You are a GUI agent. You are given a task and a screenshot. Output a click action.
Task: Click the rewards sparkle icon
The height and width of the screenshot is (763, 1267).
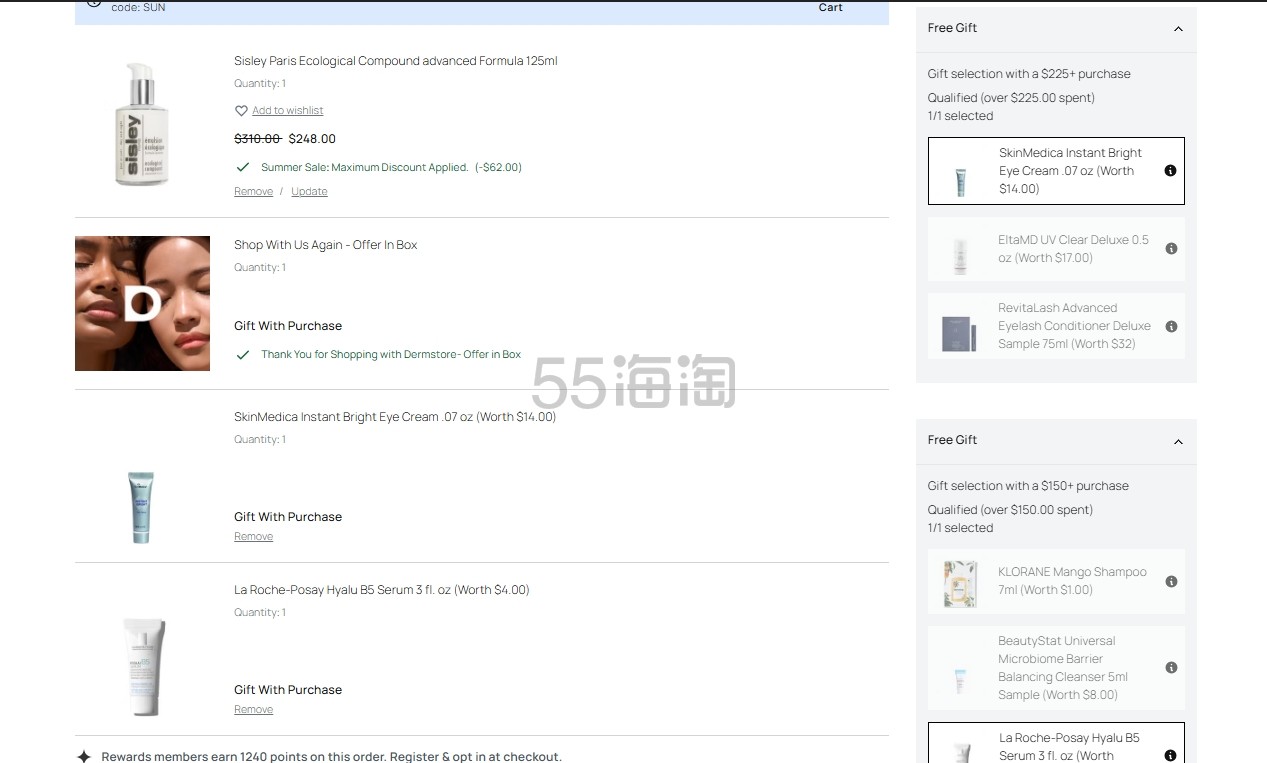pos(84,757)
